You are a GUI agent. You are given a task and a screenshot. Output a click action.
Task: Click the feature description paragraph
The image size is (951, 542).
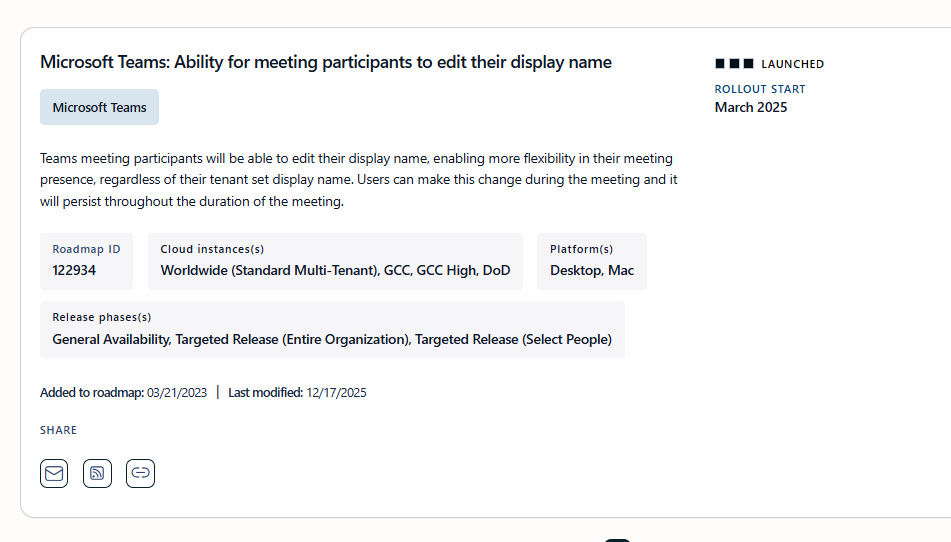[x=359, y=180]
